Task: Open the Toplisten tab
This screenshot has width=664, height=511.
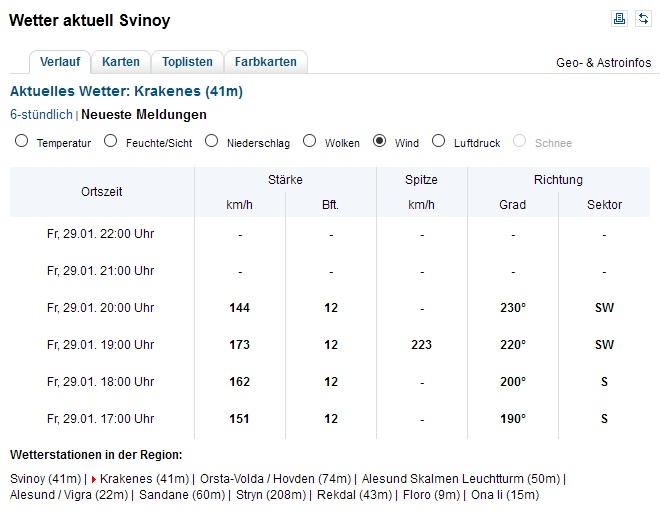Action: [x=187, y=62]
